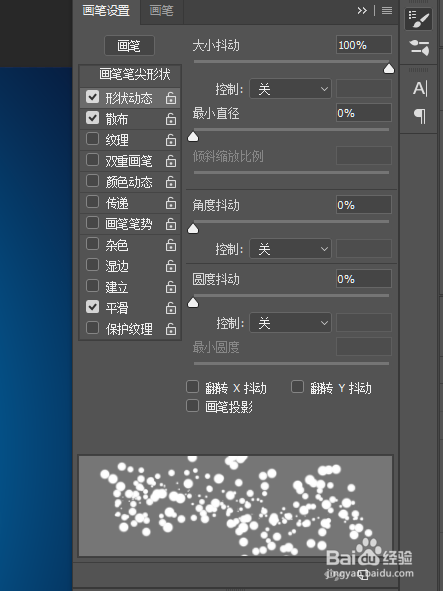Click the 画笔 presets button
The width and height of the screenshot is (443, 591).
pyautogui.click(x=129, y=46)
